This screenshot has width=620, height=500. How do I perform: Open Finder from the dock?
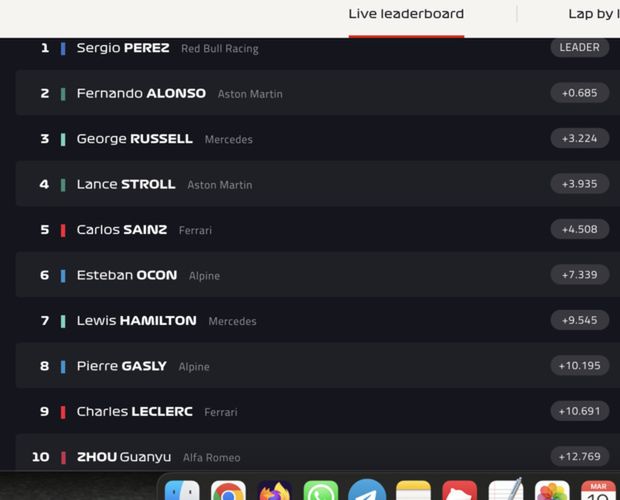tap(182, 491)
